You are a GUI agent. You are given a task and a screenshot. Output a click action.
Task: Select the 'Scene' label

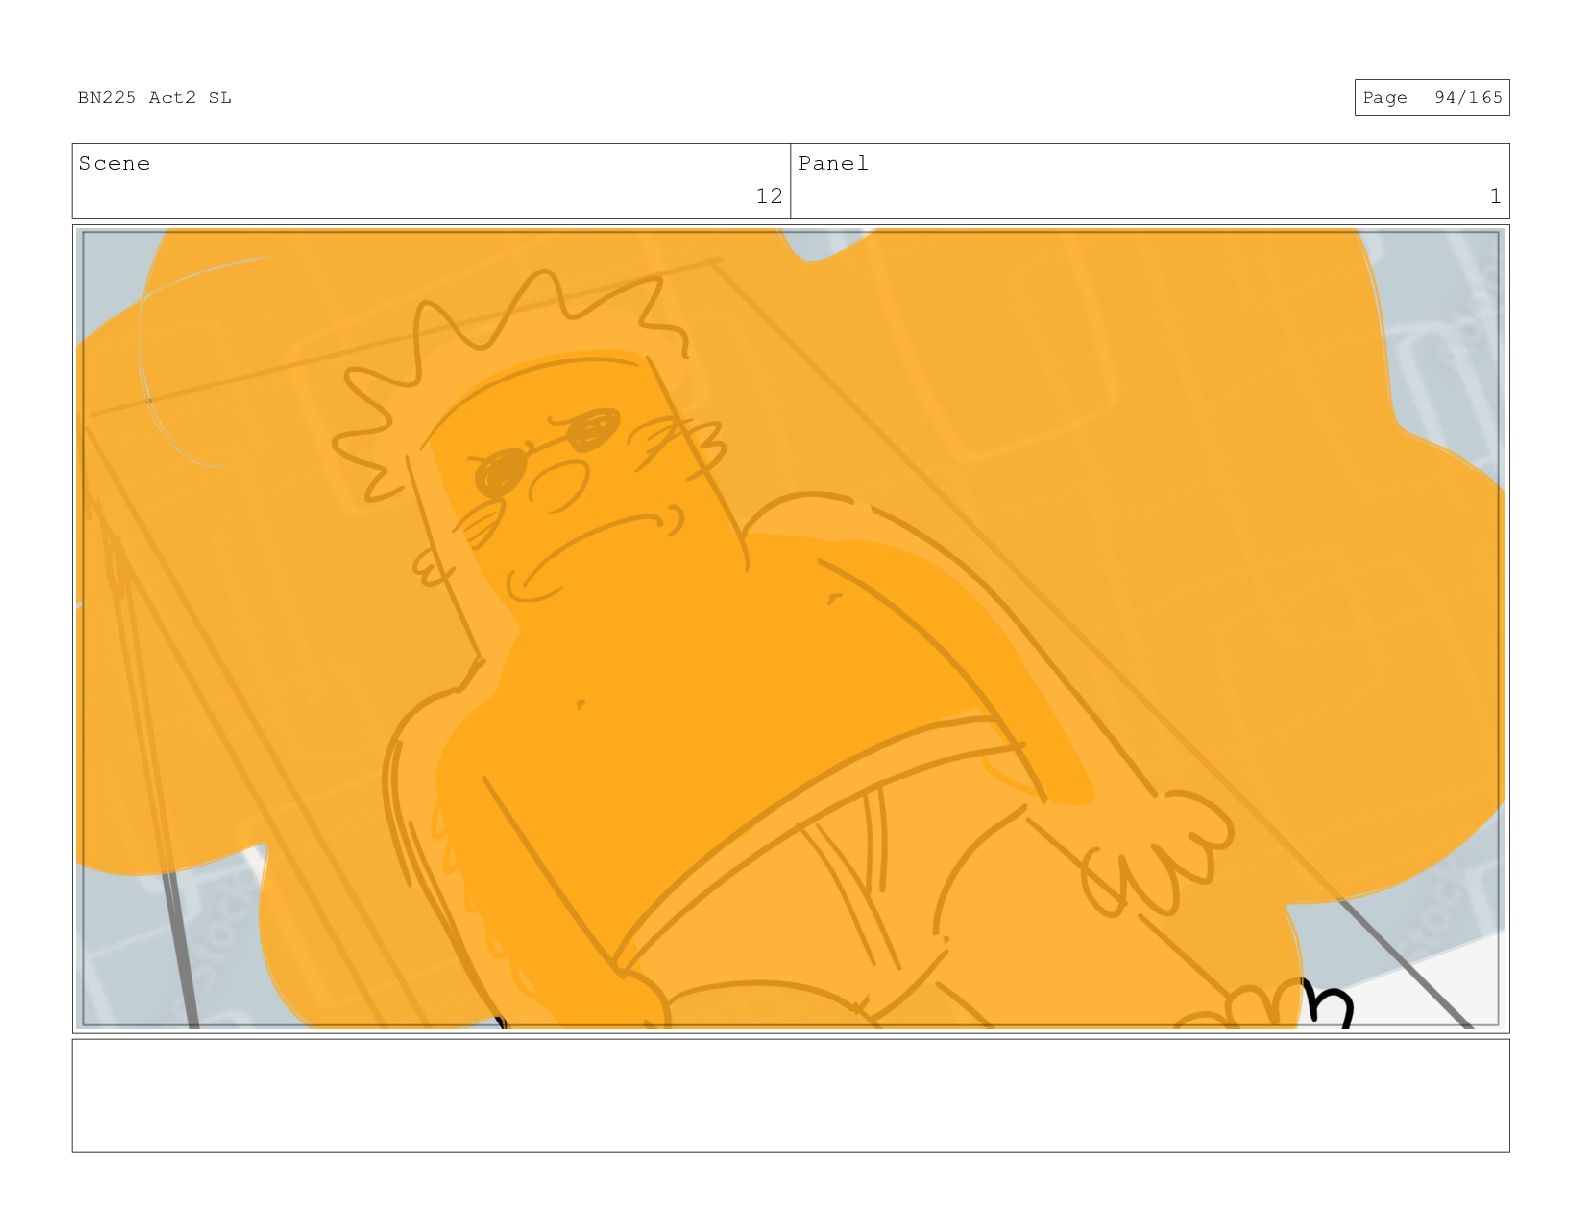[114, 163]
